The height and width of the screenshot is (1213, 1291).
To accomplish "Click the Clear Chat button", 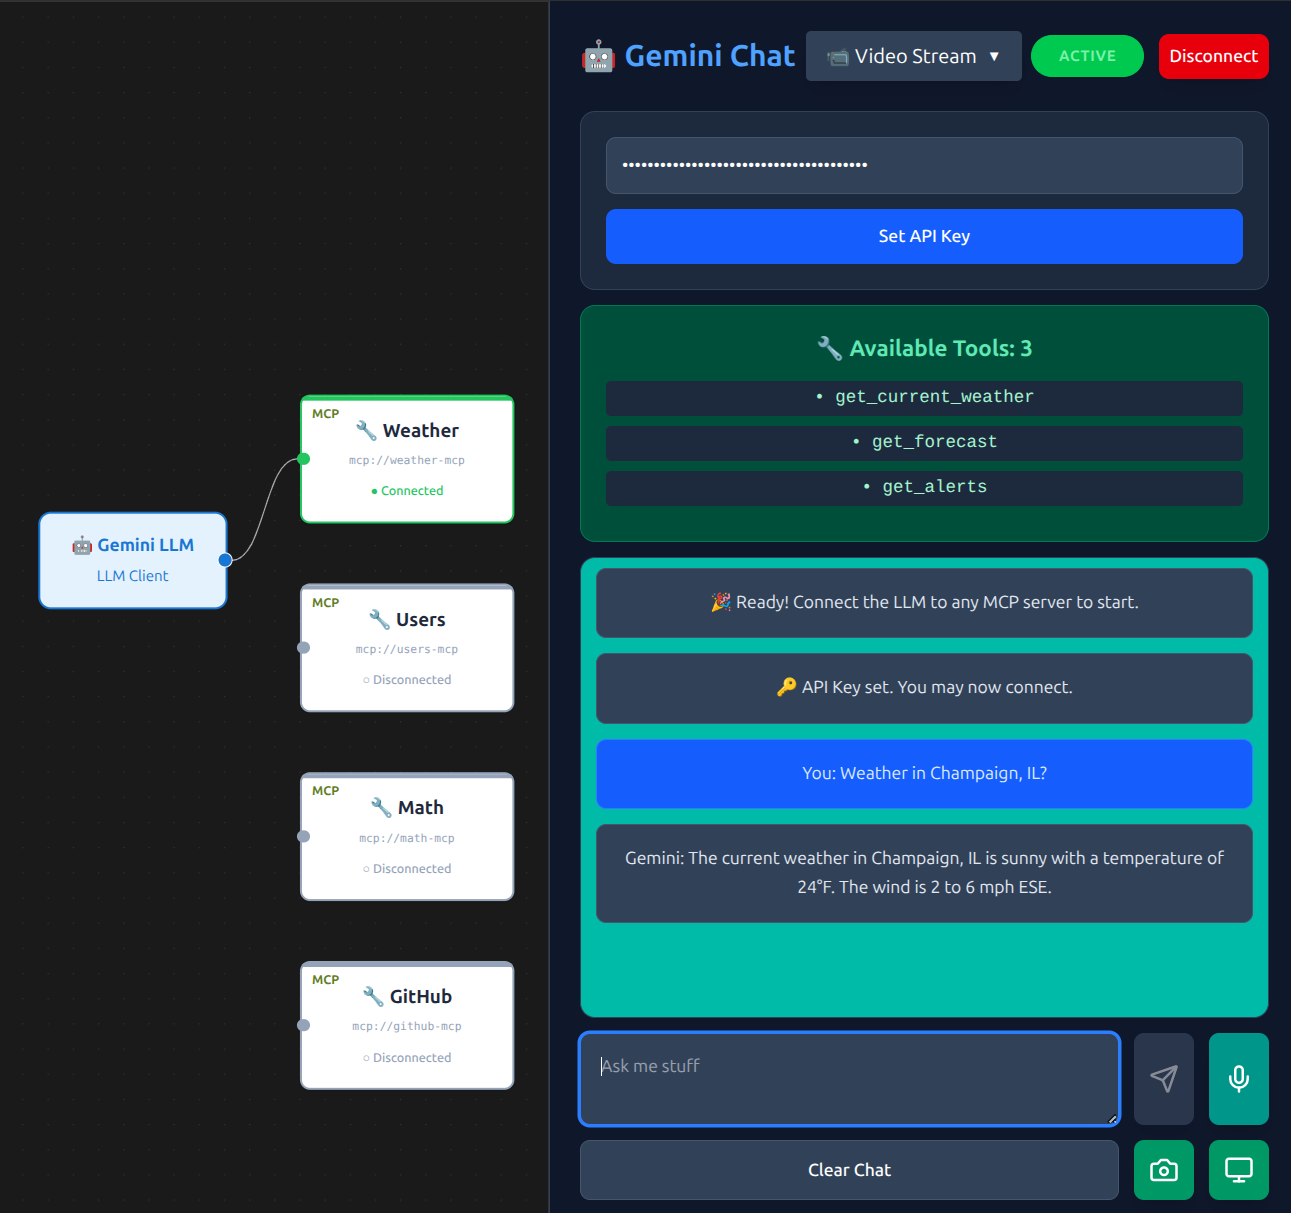I will (x=848, y=1169).
